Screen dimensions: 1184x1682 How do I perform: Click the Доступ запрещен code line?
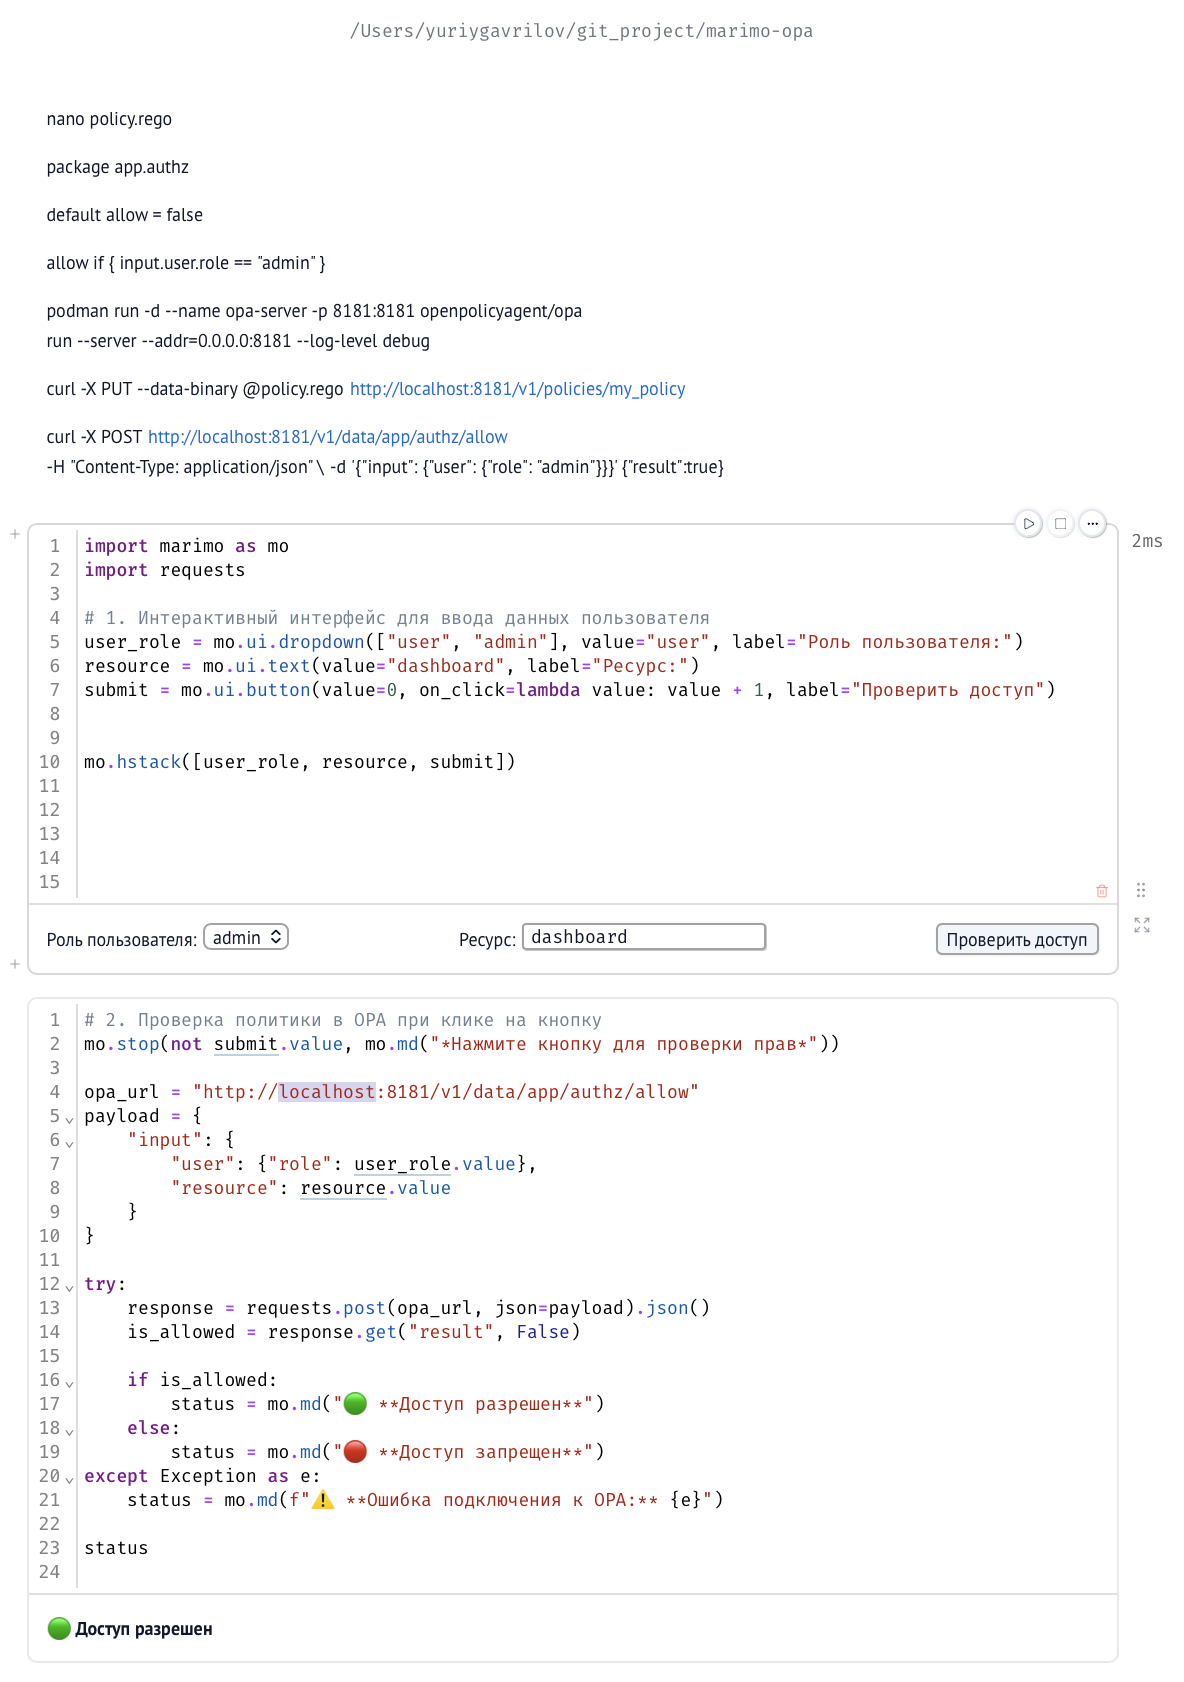[x=388, y=1452]
